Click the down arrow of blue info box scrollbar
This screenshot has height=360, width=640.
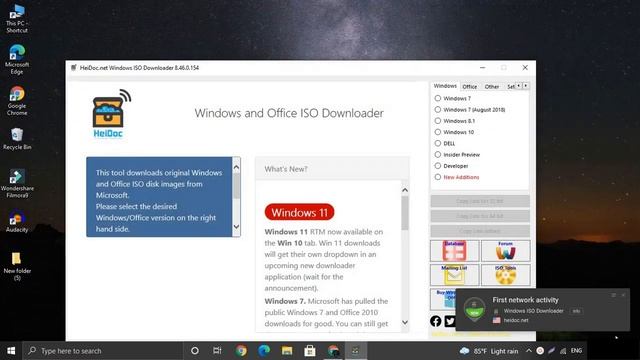[236, 227]
